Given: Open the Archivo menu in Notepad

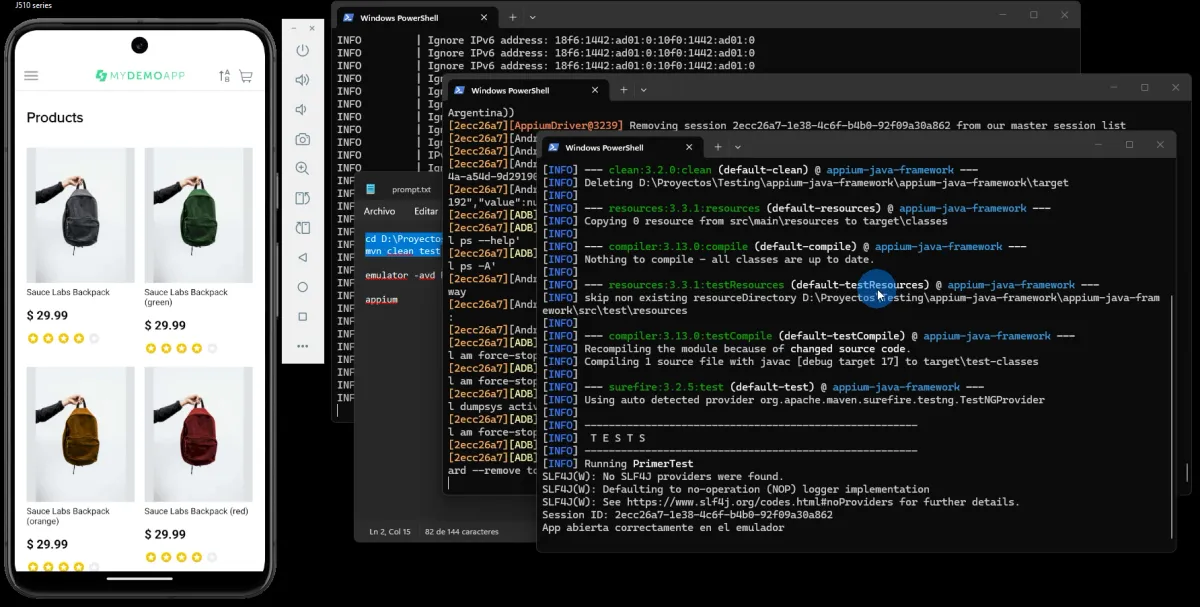Looking at the screenshot, I should click(x=379, y=212).
